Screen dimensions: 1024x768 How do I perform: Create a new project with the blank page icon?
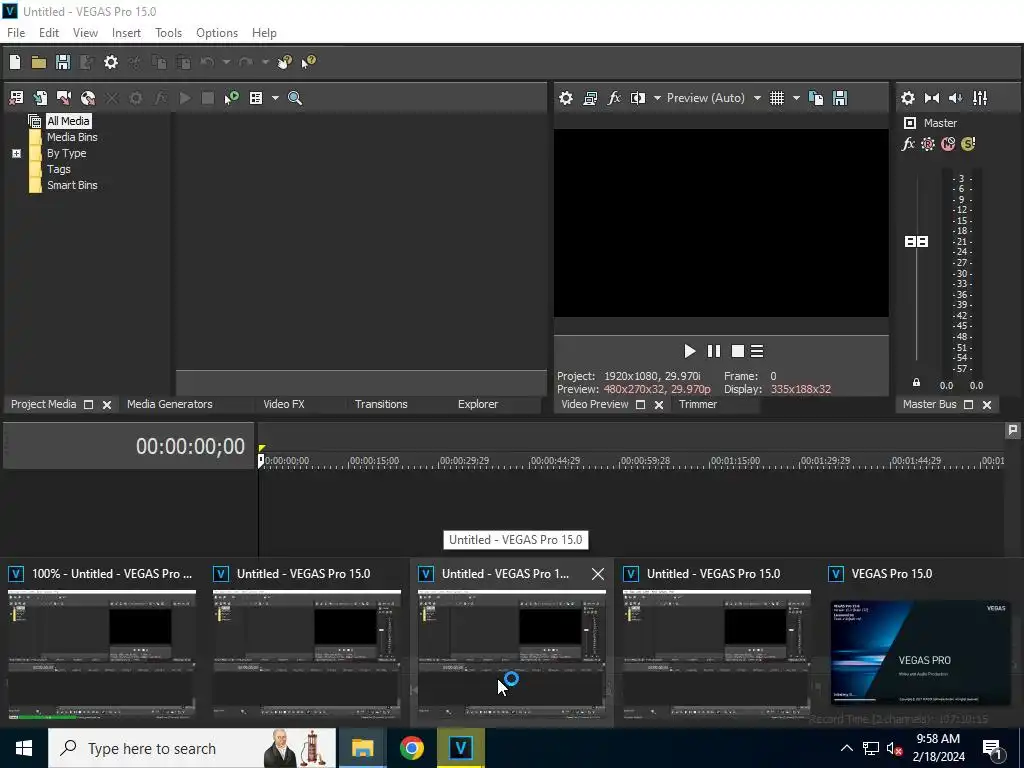tap(15, 62)
